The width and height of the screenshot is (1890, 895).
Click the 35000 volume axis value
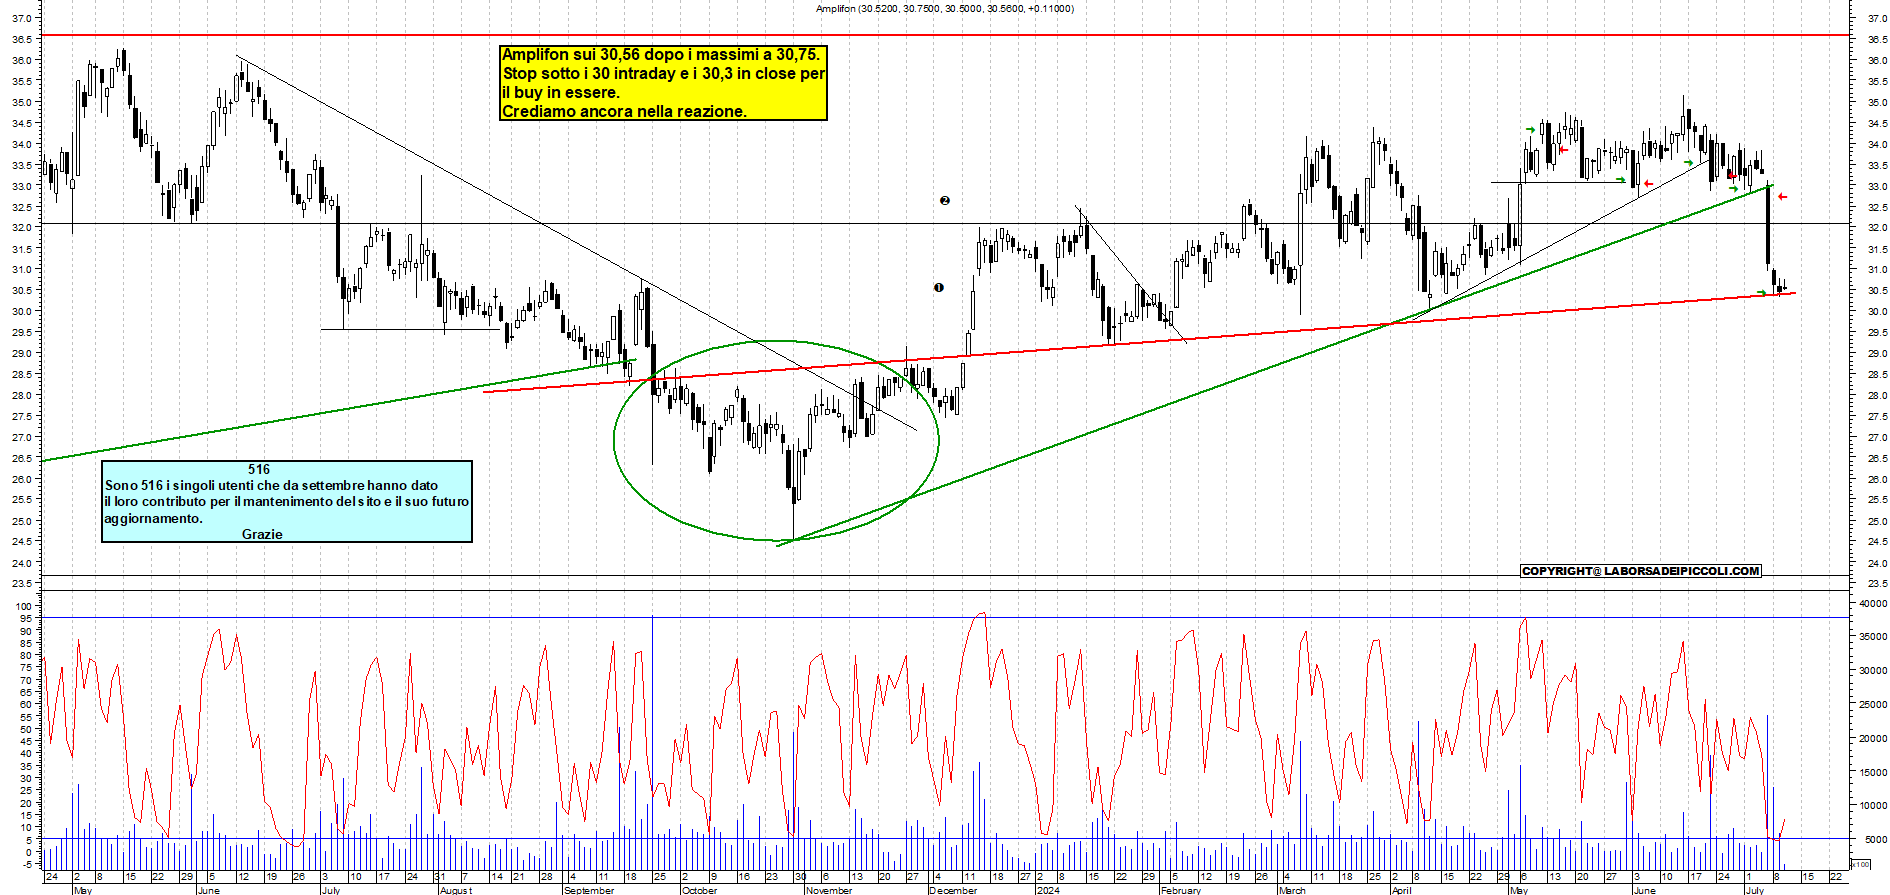[x=1872, y=637]
